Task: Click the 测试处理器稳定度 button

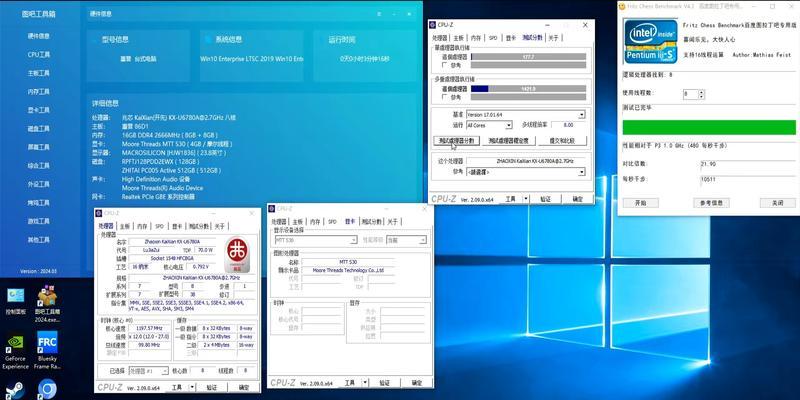Action: tap(508, 140)
